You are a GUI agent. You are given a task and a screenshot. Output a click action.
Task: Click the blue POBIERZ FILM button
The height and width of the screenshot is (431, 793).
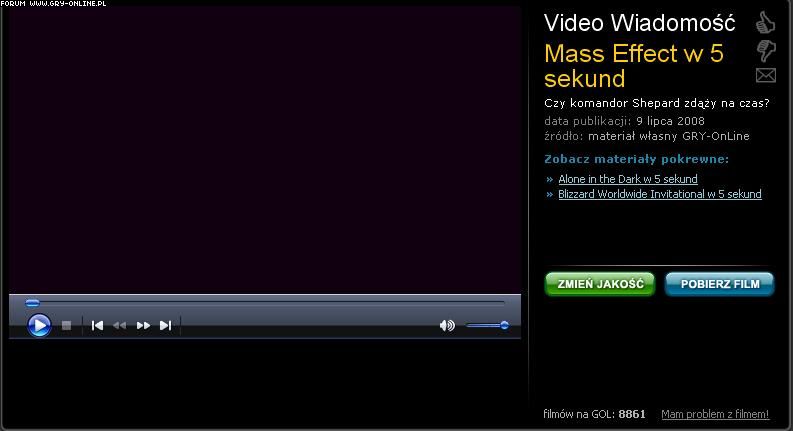click(x=719, y=284)
